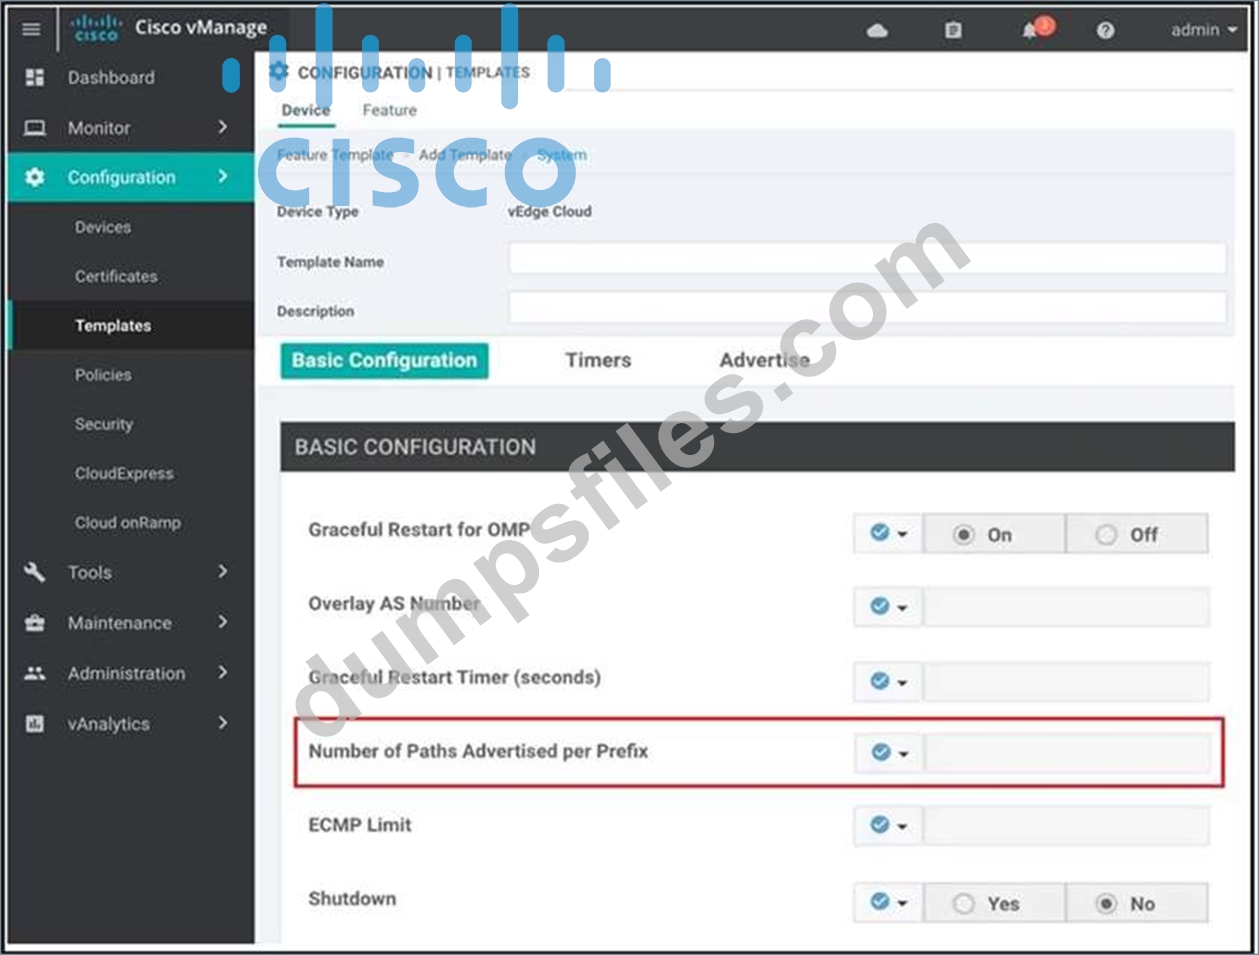Viewport: 1259px width, 955px height.
Task: Select Yes for Shutdown
Action: pyautogui.click(x=964, y=904)
